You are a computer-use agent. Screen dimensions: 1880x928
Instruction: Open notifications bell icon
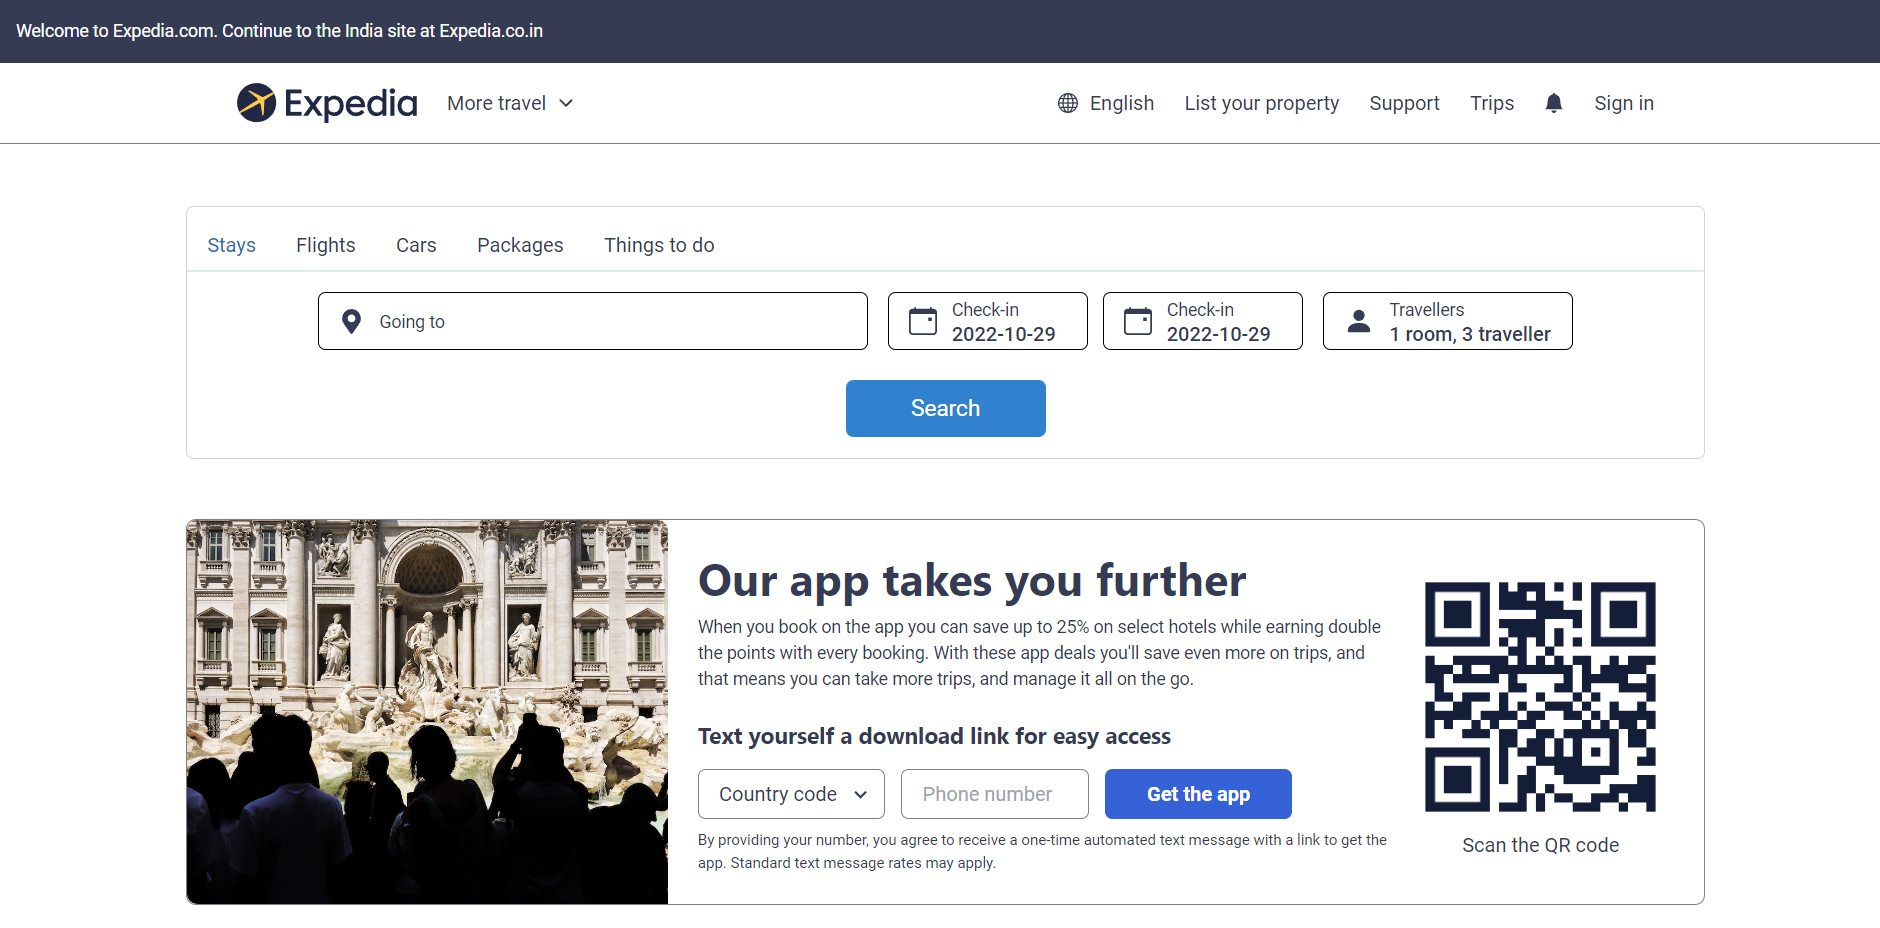point(1553,103)
